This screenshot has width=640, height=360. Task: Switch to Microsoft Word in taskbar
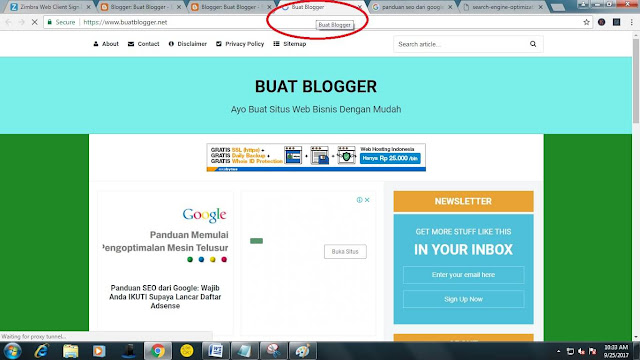[x=216, y=351]
